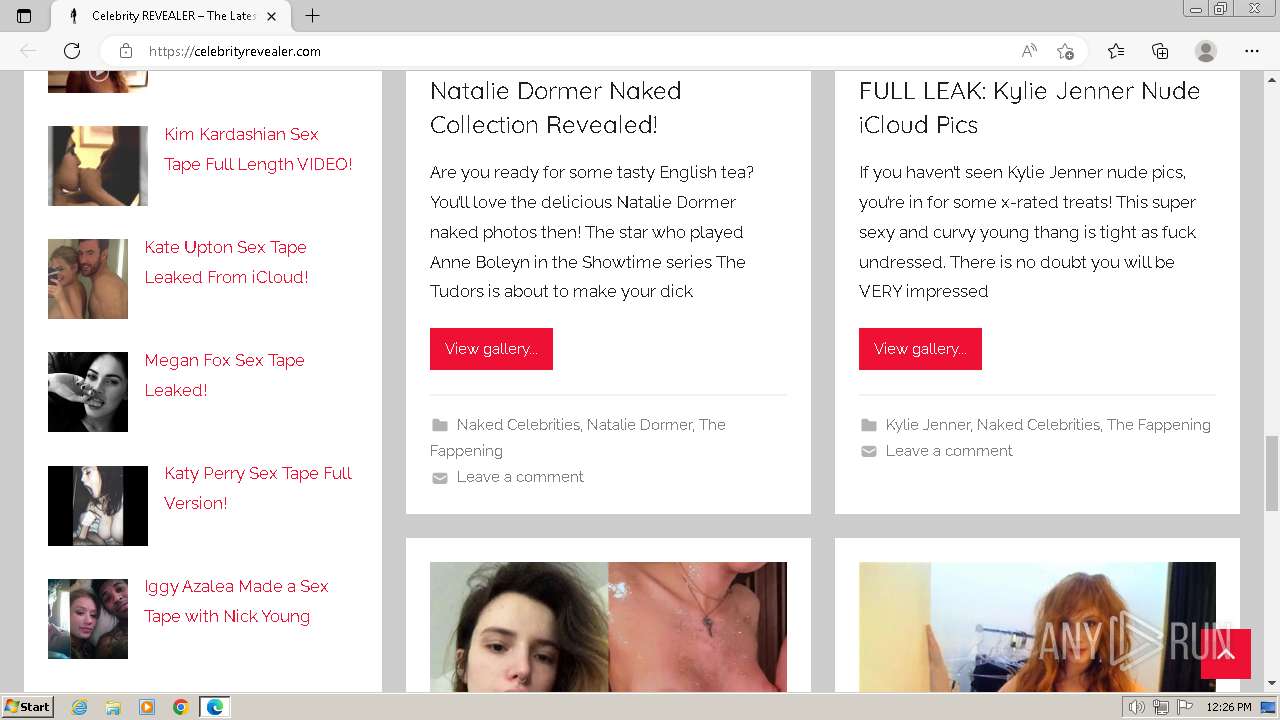Select the Microsoft Edge taskbar icon

point(215,707)
